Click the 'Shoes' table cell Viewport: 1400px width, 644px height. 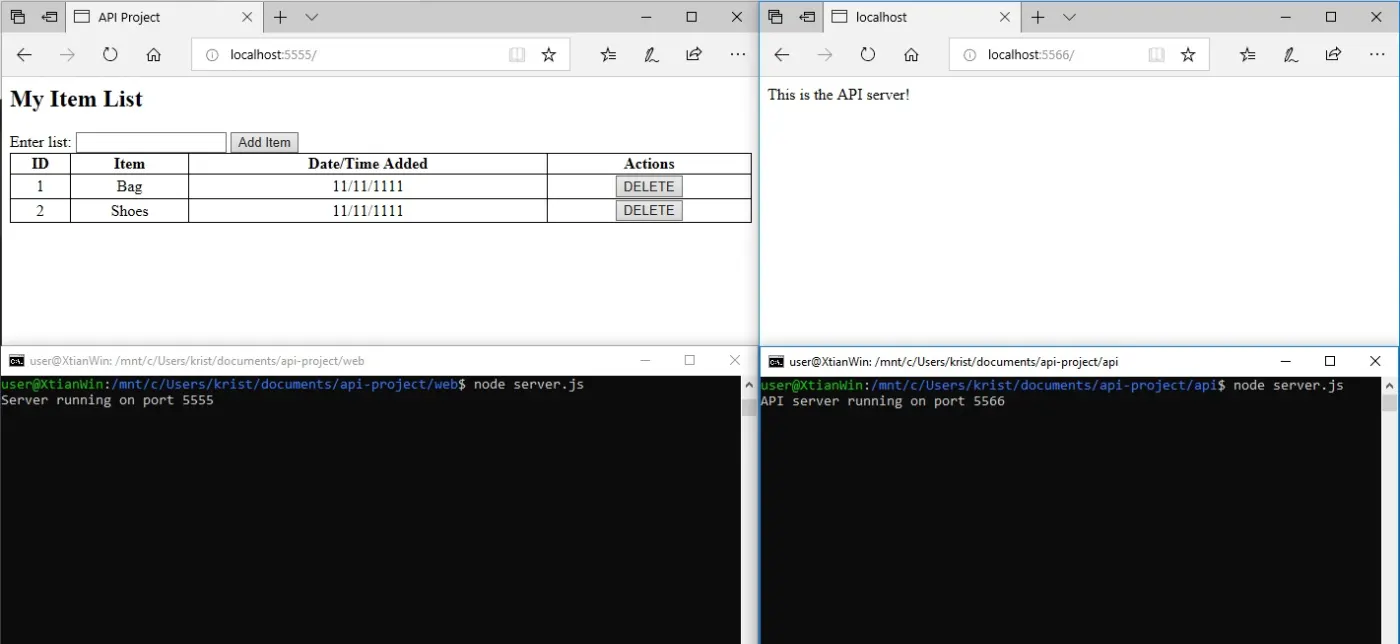(x=129, y=210)
